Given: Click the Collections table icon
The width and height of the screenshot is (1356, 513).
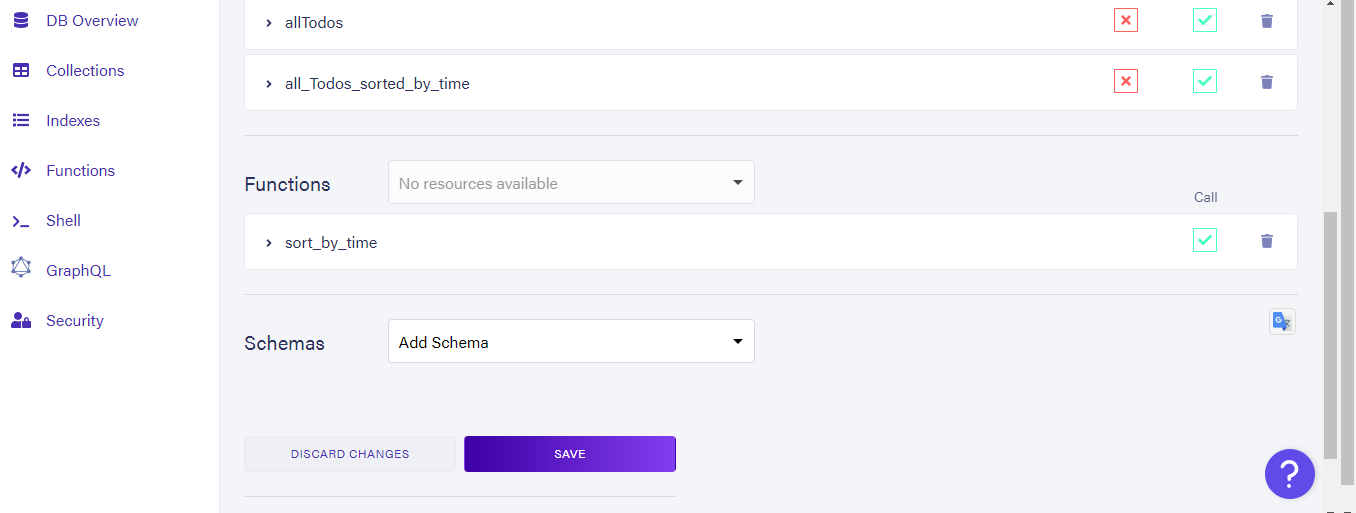Looking at the screenshot, I should click(x=21, y=70).
